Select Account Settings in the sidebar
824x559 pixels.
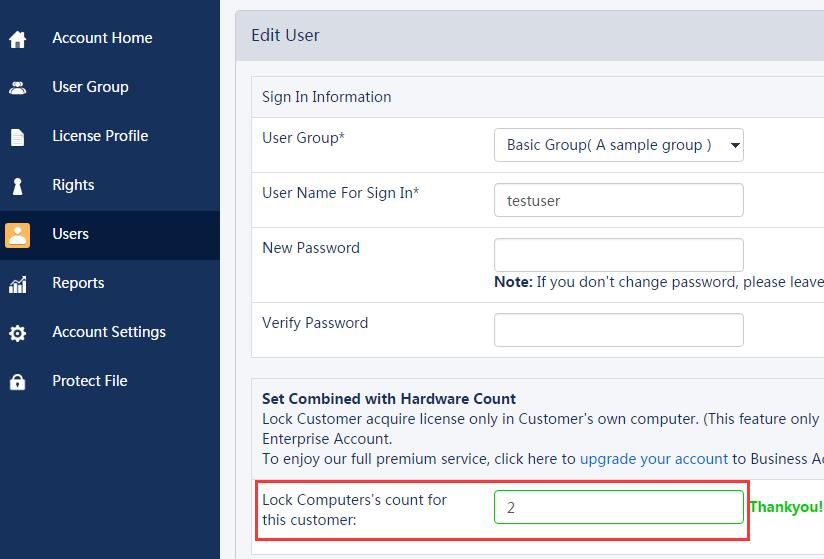109,332
